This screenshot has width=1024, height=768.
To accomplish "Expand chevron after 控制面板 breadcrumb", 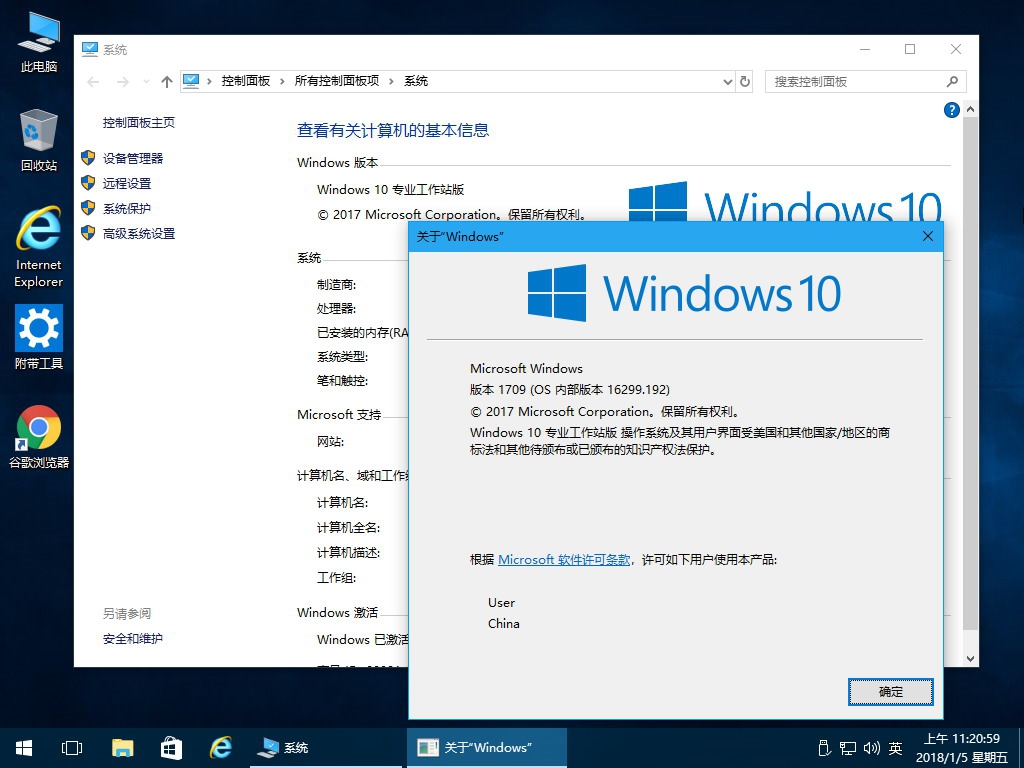I will [x=282, y=81].
